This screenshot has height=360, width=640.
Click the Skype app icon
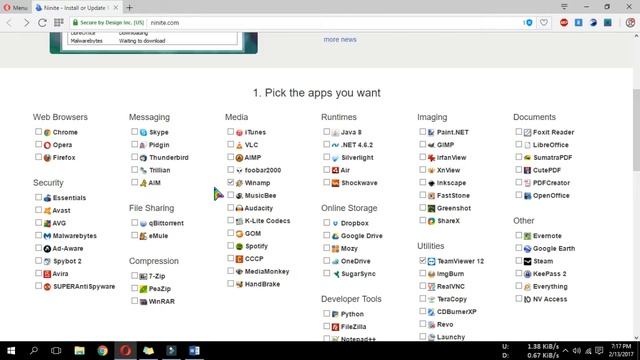click(143, 132)
